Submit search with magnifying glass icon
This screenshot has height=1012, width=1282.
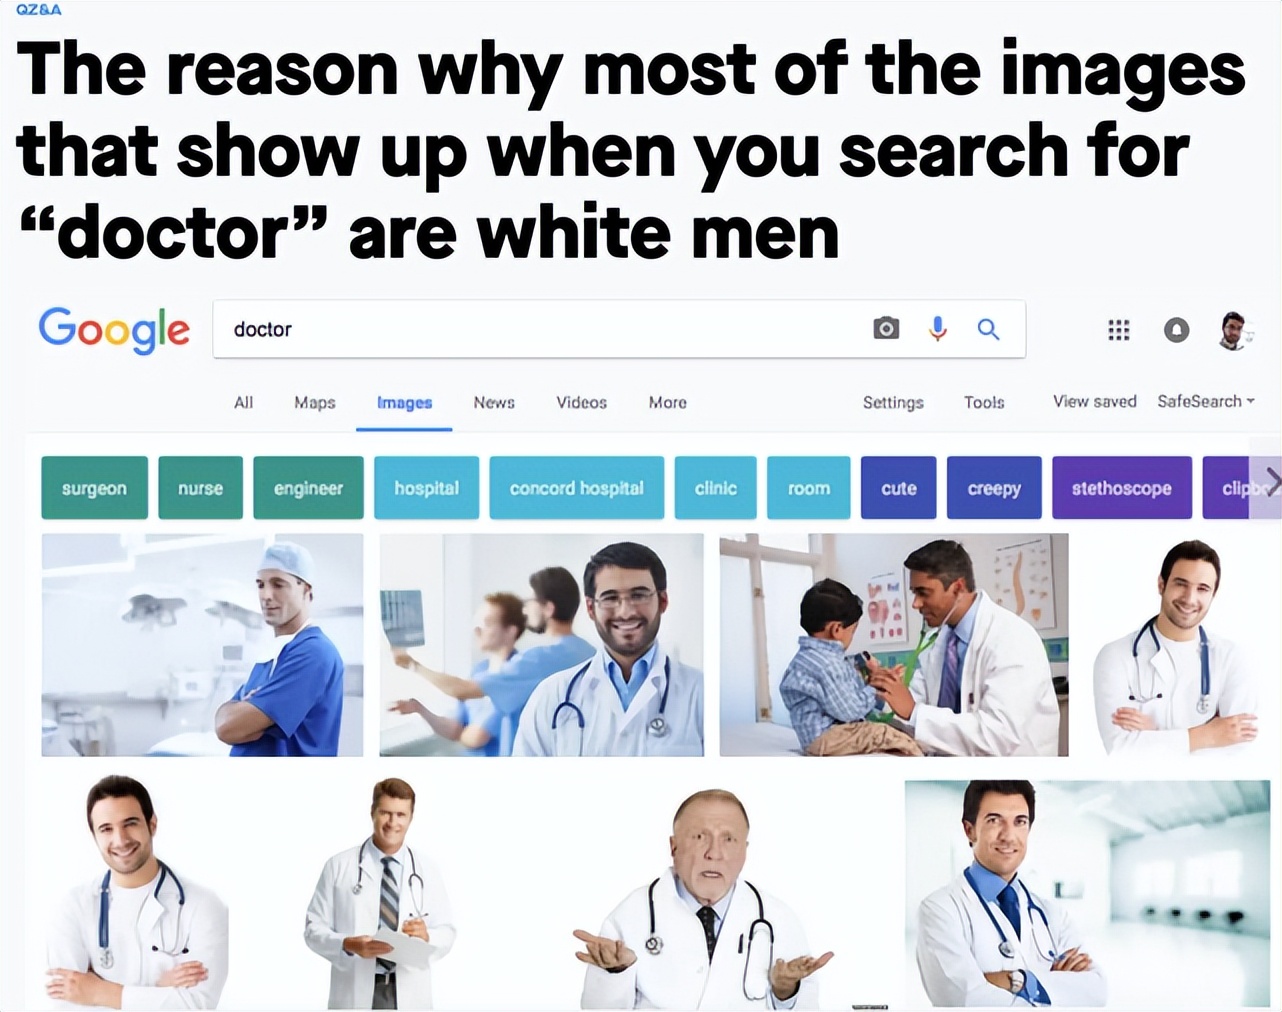(x=988, y=329)
